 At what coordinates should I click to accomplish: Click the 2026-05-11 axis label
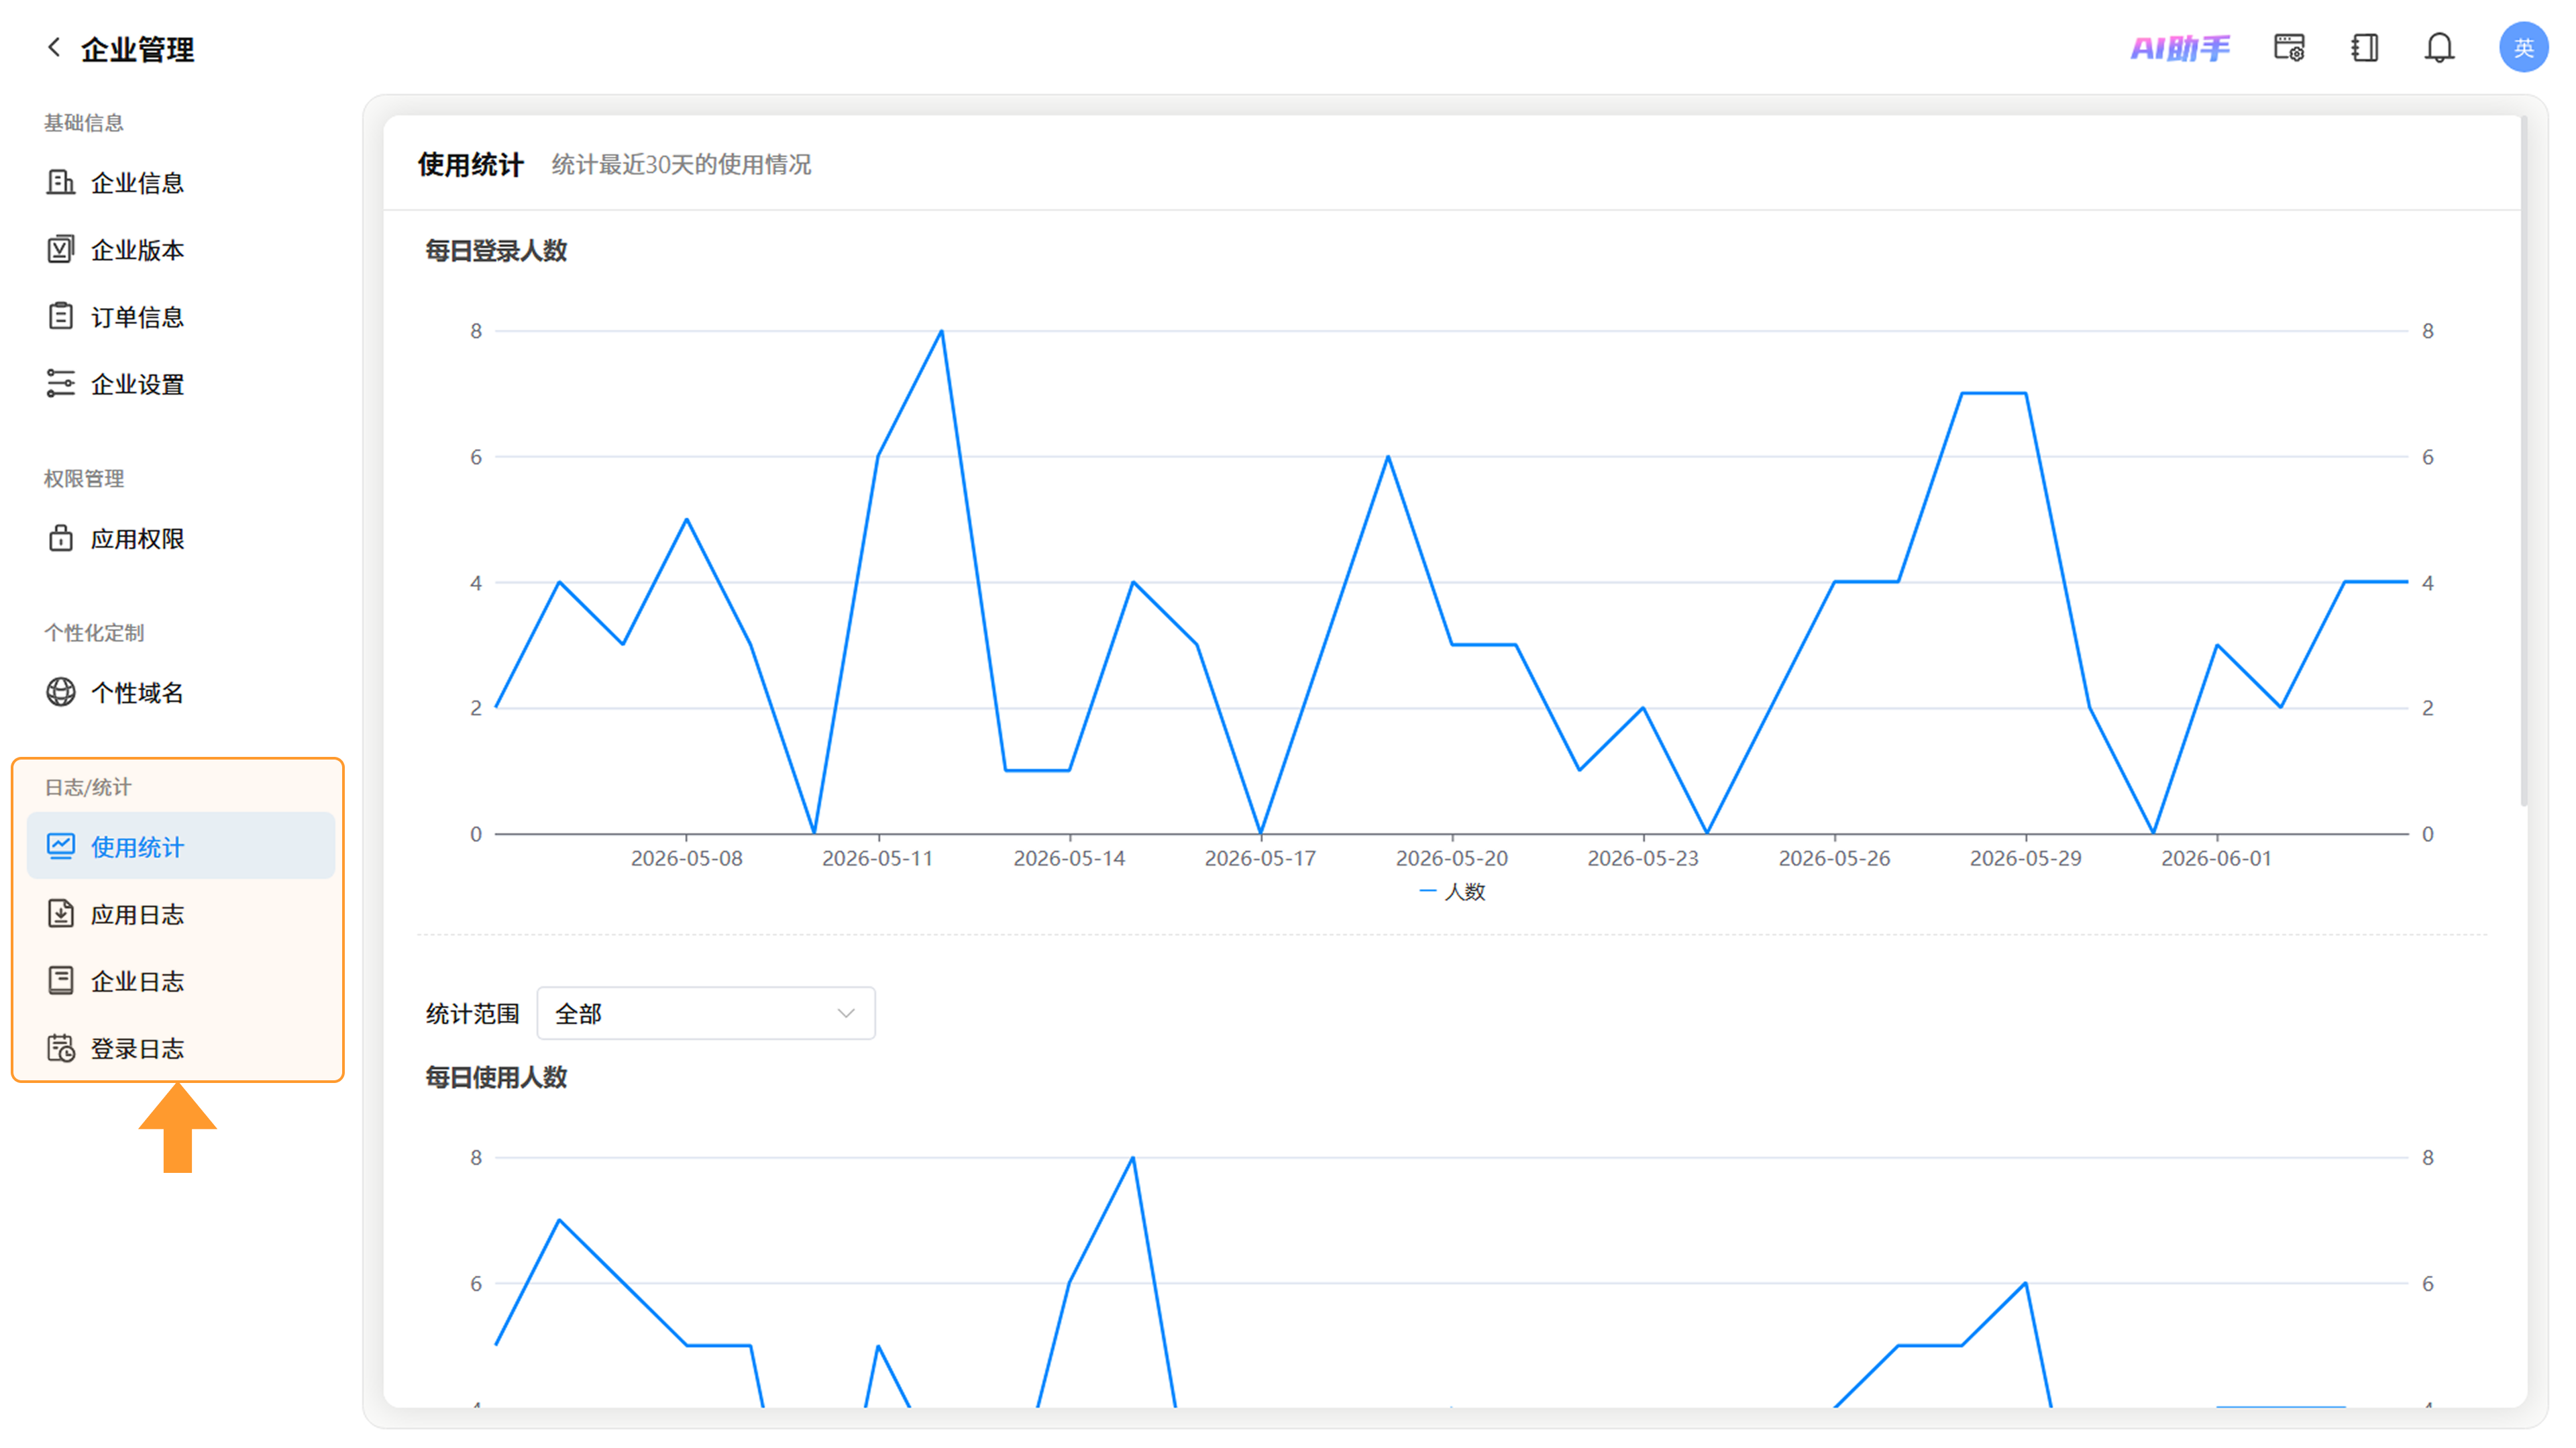pos(877,858)
